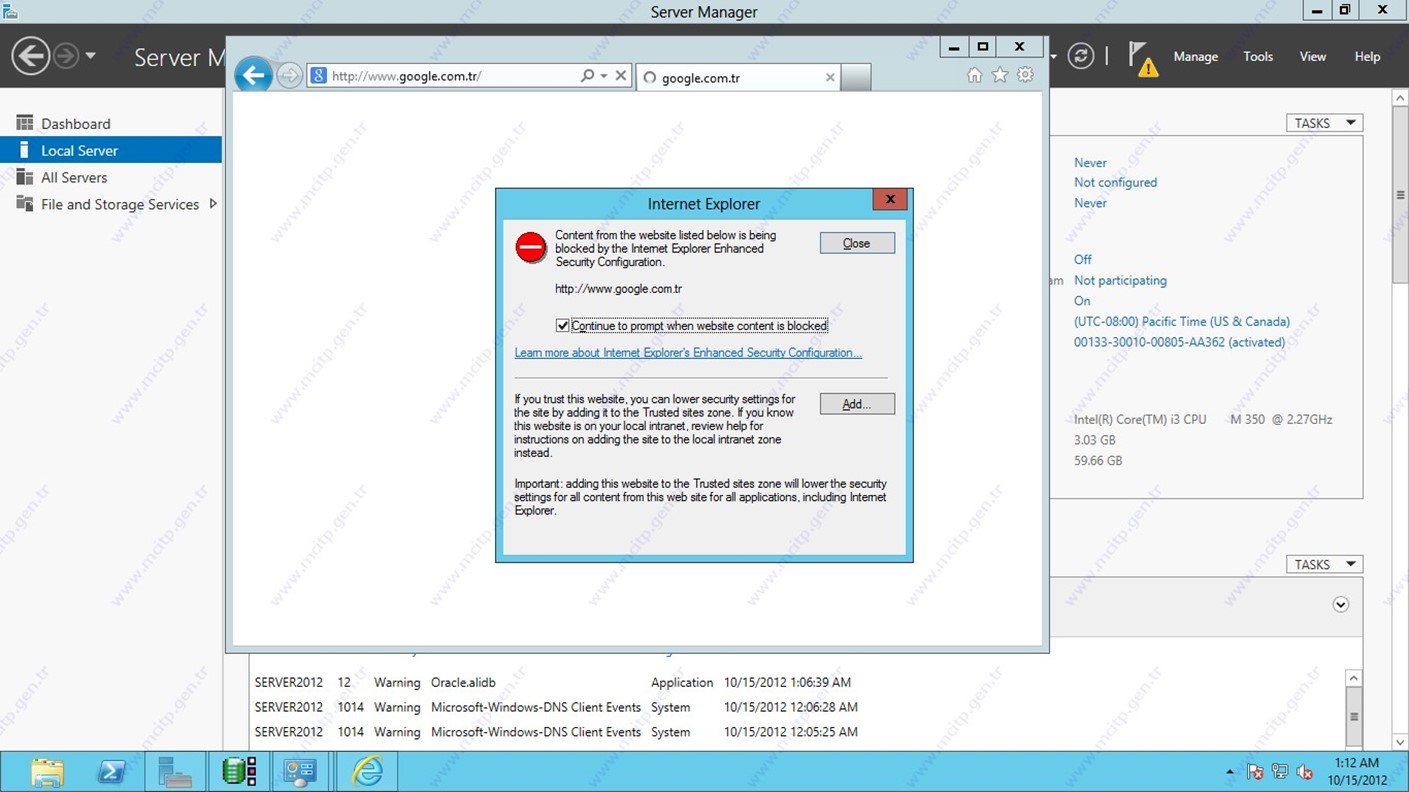Select DNS Client Events 12:05:25 AM row
Image resolution: width=1409 pixels, height=792 pixels.
(556, 732)
